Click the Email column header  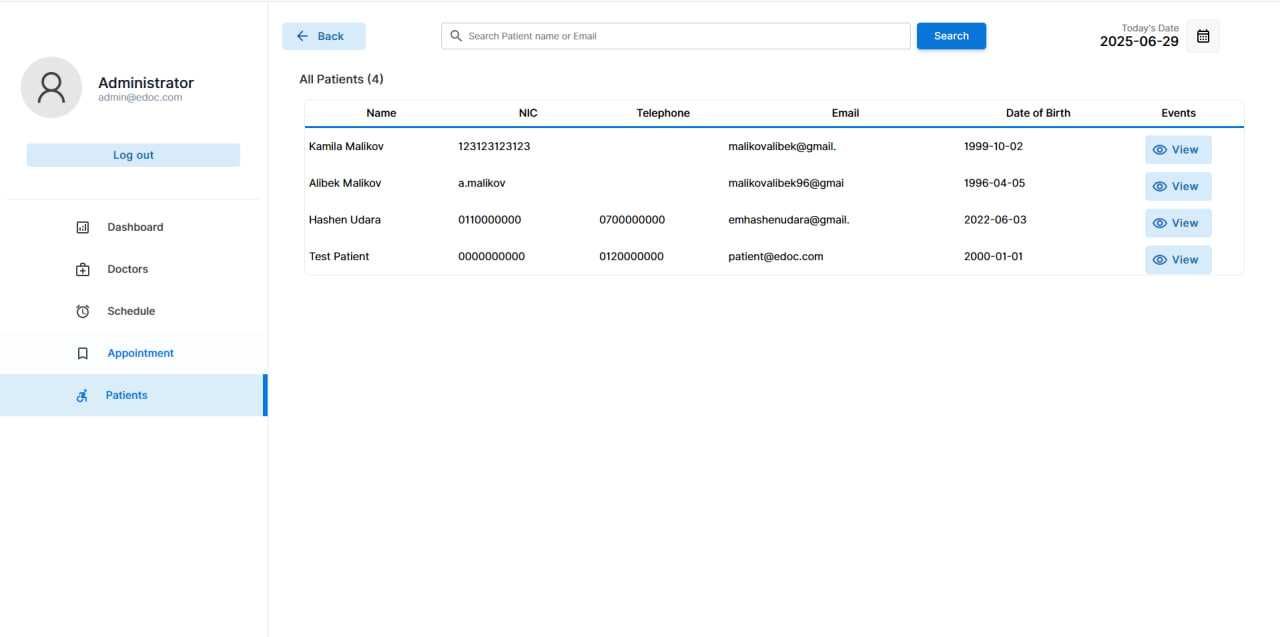click(x=845, y=113)
